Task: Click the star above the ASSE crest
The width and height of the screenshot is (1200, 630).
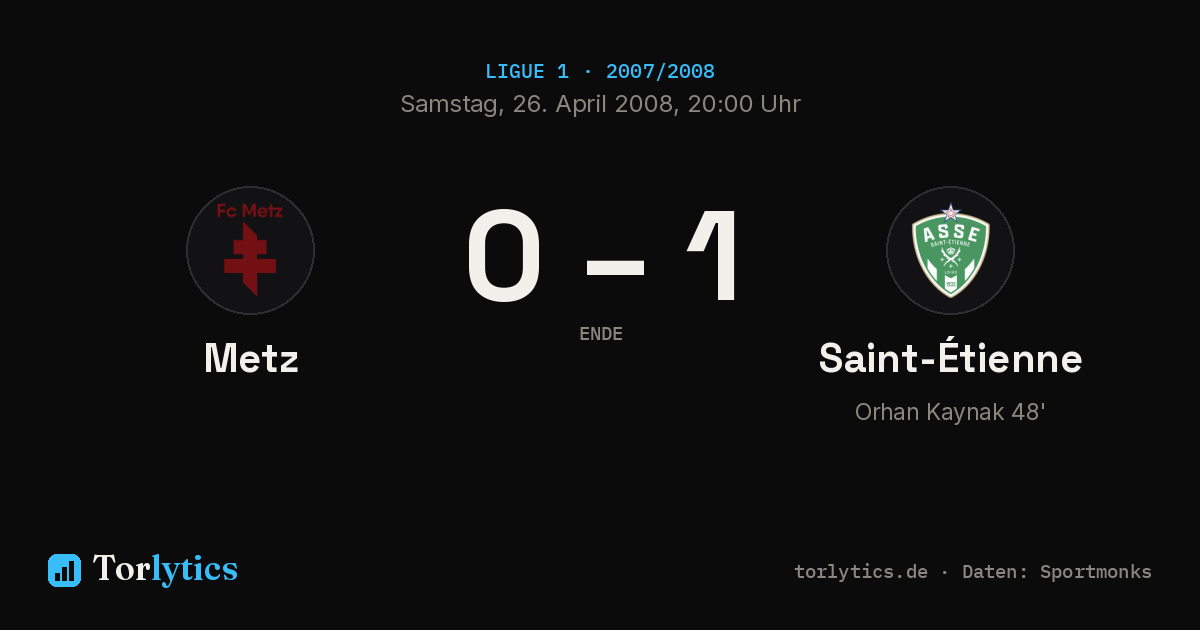Action: click(950, 212)
